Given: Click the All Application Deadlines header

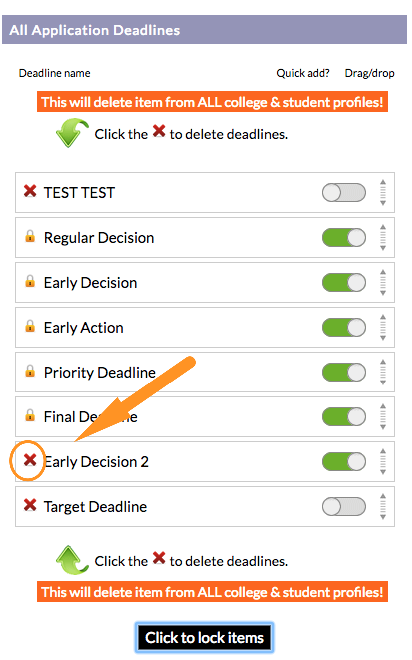Looking at the screenshot, I should (205, 30).
